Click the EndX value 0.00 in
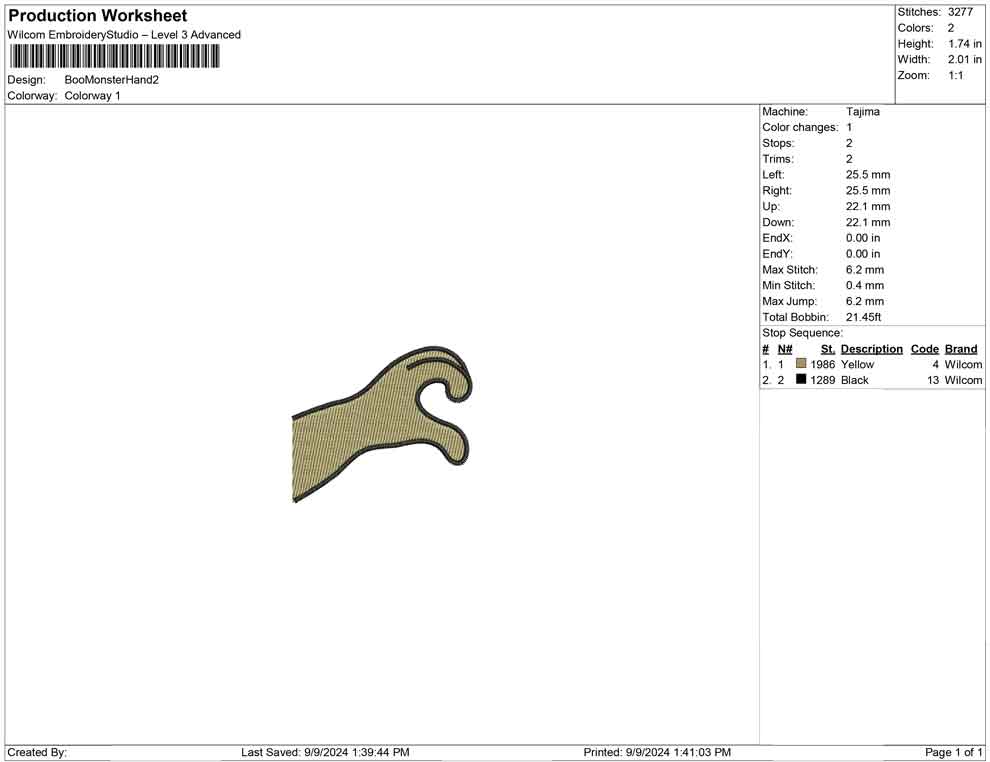Screen dimensions: 990x762 [x=862, y=238]
